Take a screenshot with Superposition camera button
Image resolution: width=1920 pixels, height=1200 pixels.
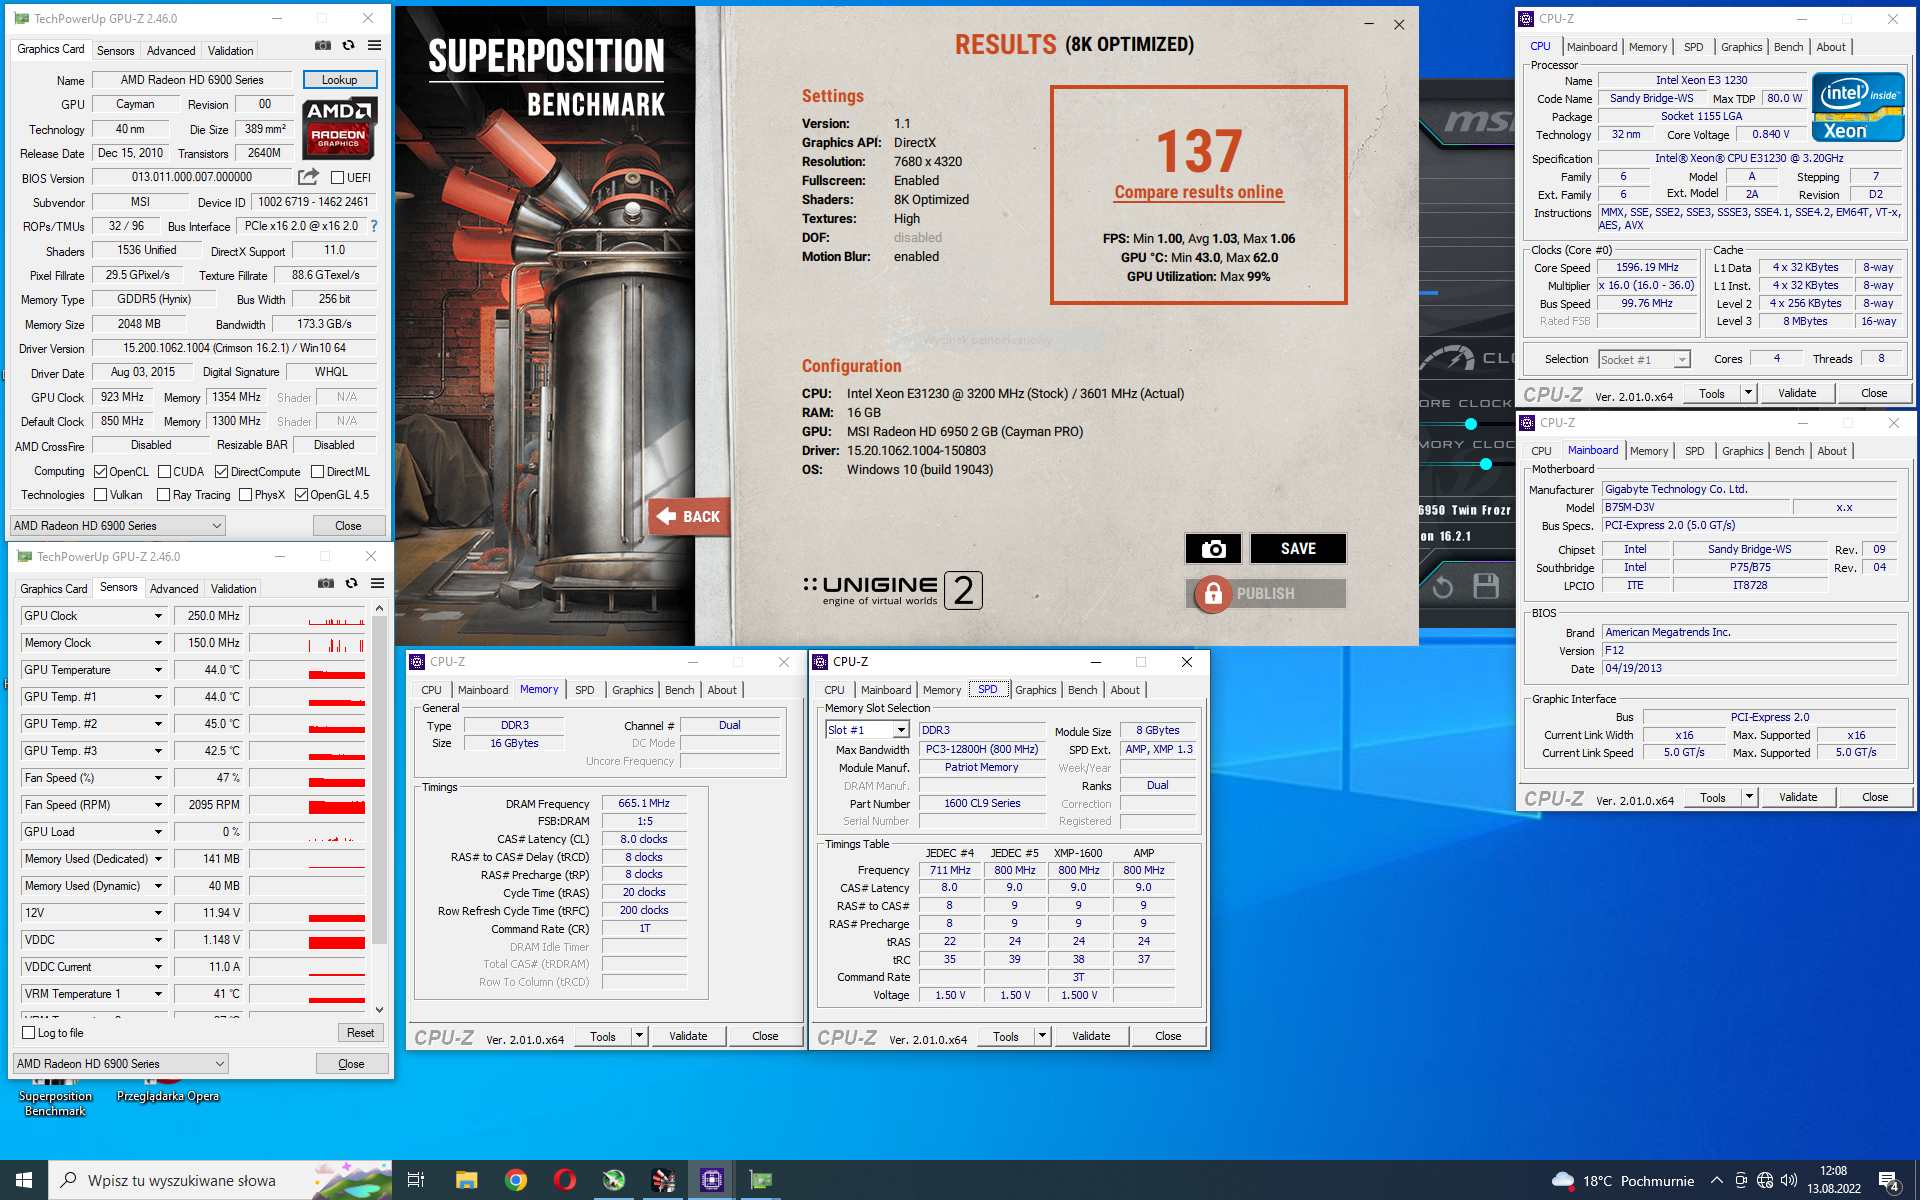(1213, 549)
